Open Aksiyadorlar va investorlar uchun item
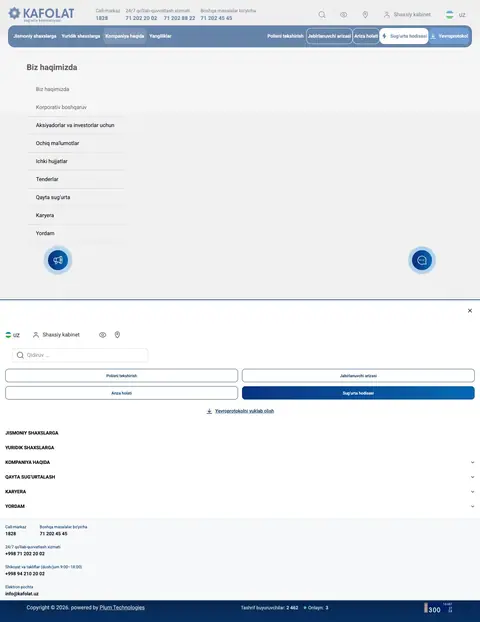The height and width of the screenshot is (622, 480). click(75, 125)
